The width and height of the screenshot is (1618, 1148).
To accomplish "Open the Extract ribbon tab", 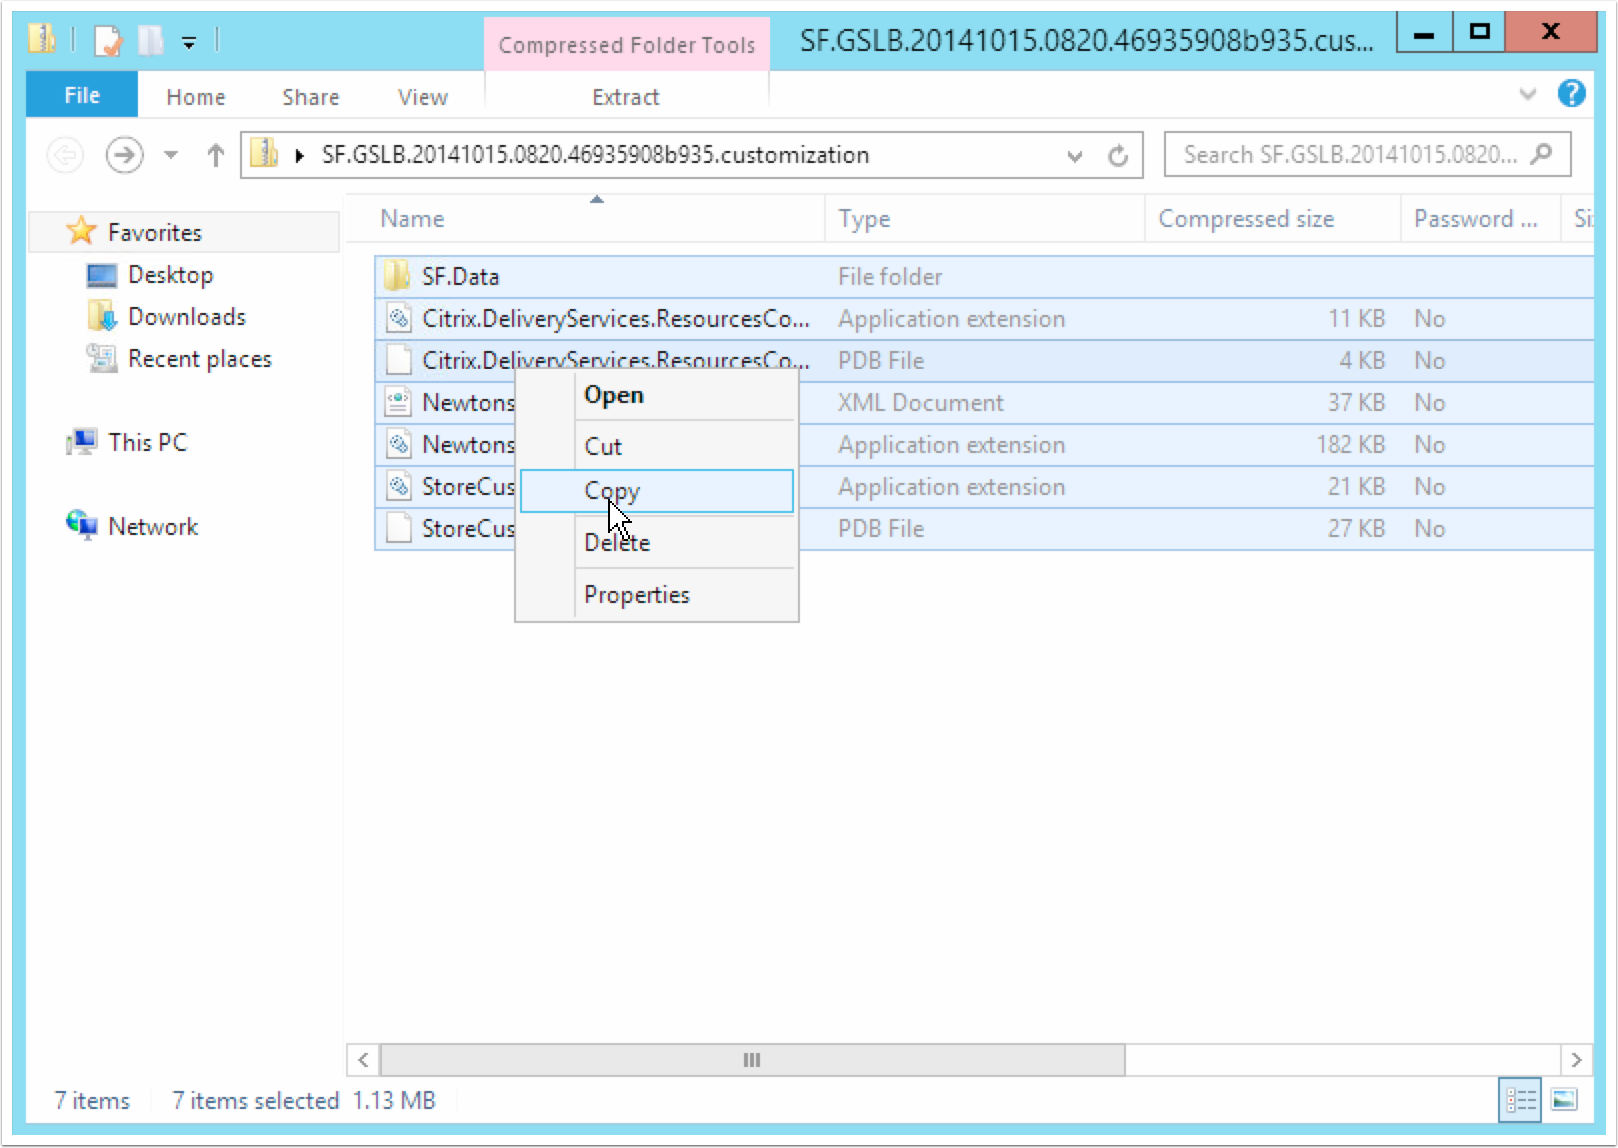I will click(x=625, y=97).
